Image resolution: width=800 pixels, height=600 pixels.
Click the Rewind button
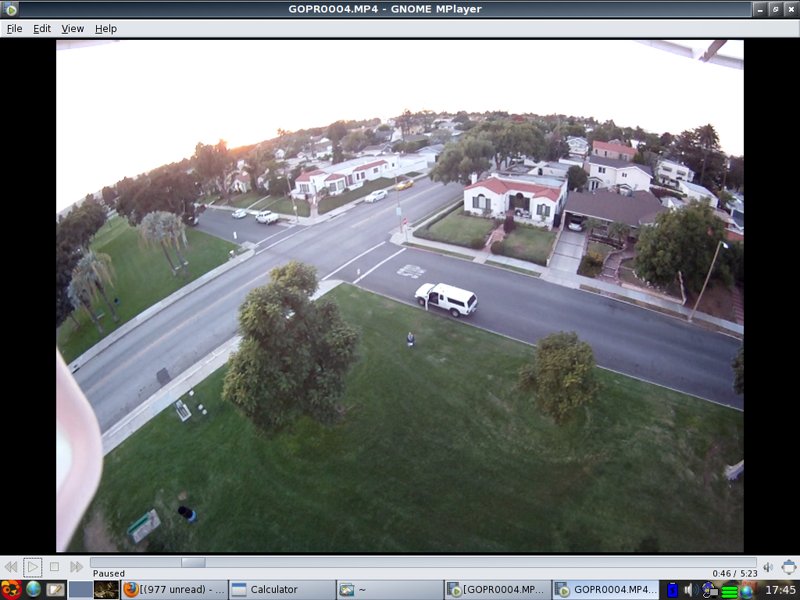[x=11, y=567]
